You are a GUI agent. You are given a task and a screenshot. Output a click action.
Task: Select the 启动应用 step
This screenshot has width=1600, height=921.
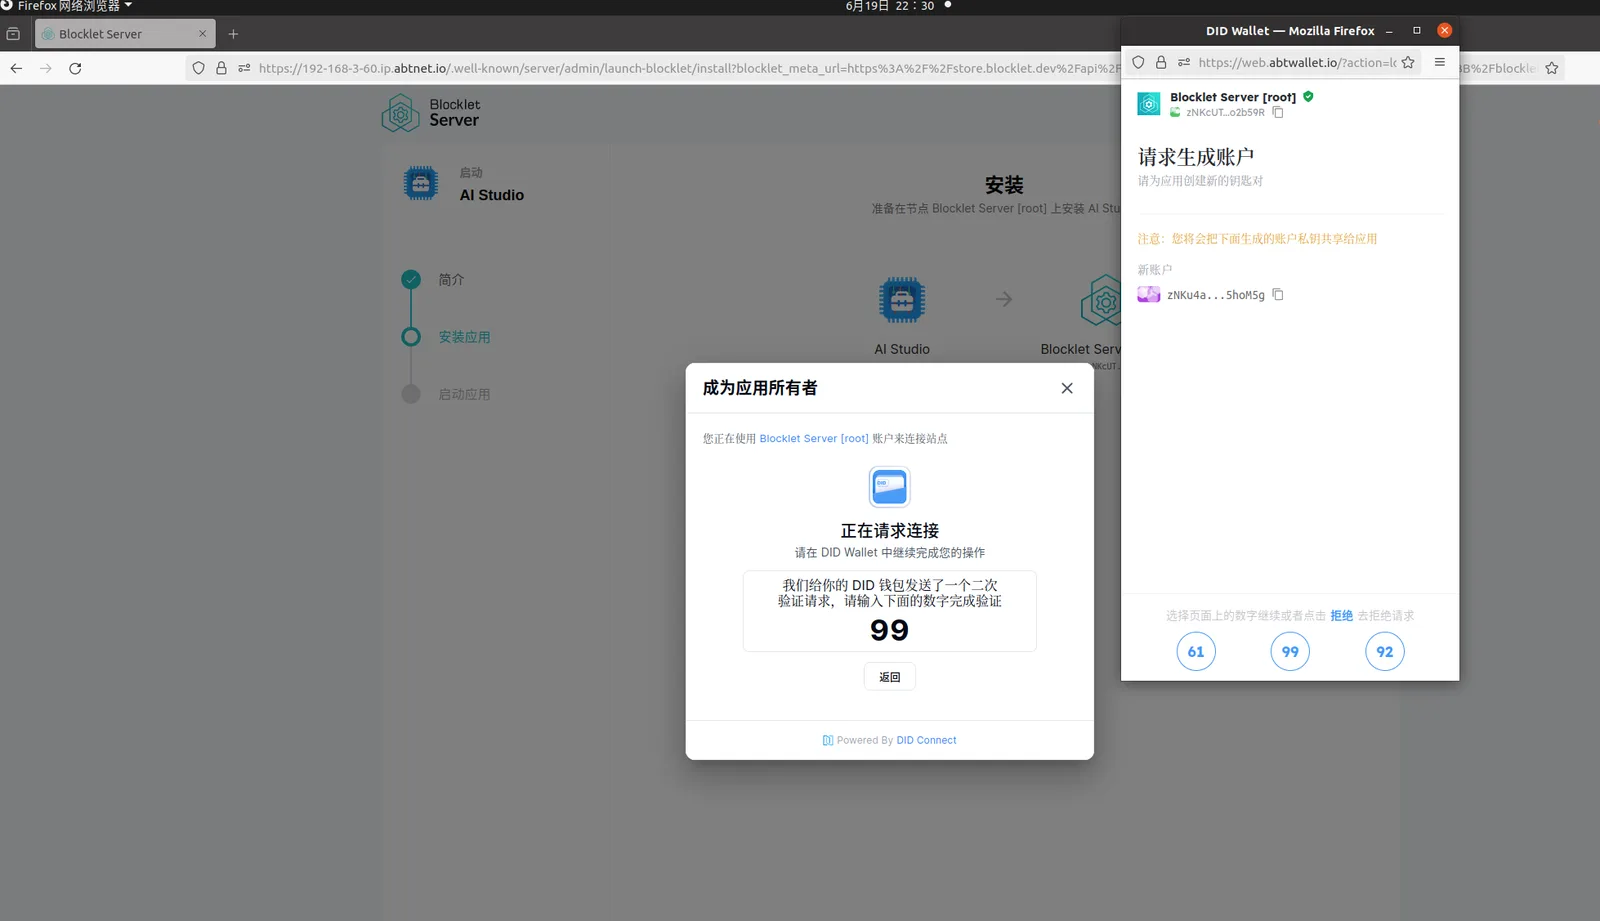coord(464,394)
